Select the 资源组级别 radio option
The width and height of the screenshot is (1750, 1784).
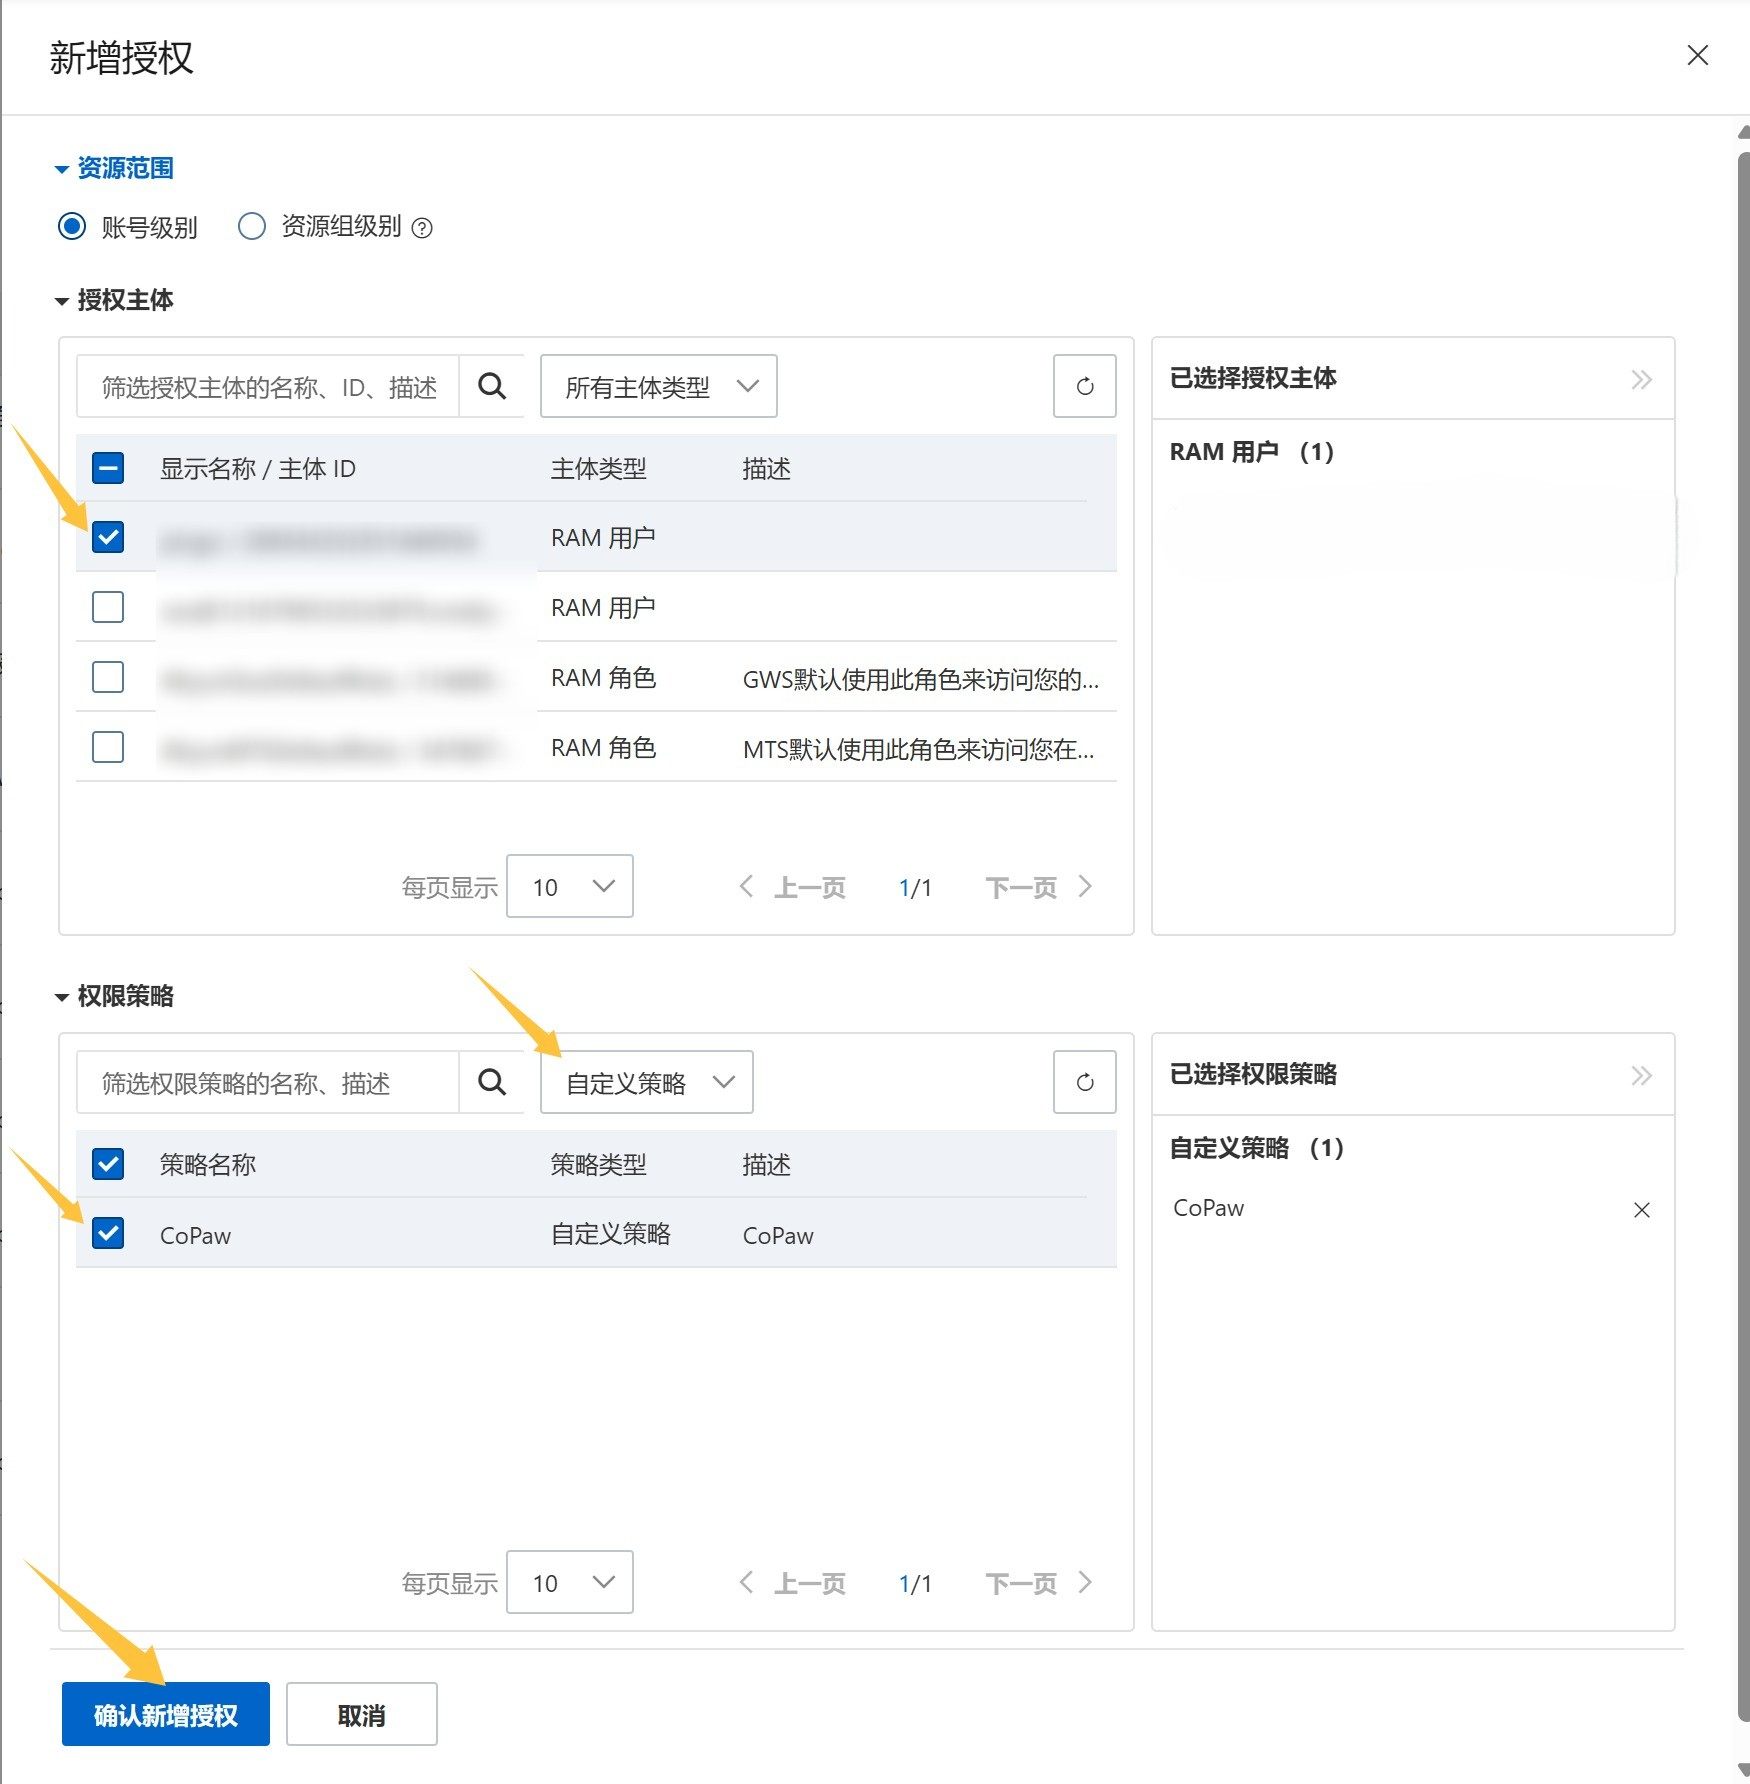tap(252, 227)
